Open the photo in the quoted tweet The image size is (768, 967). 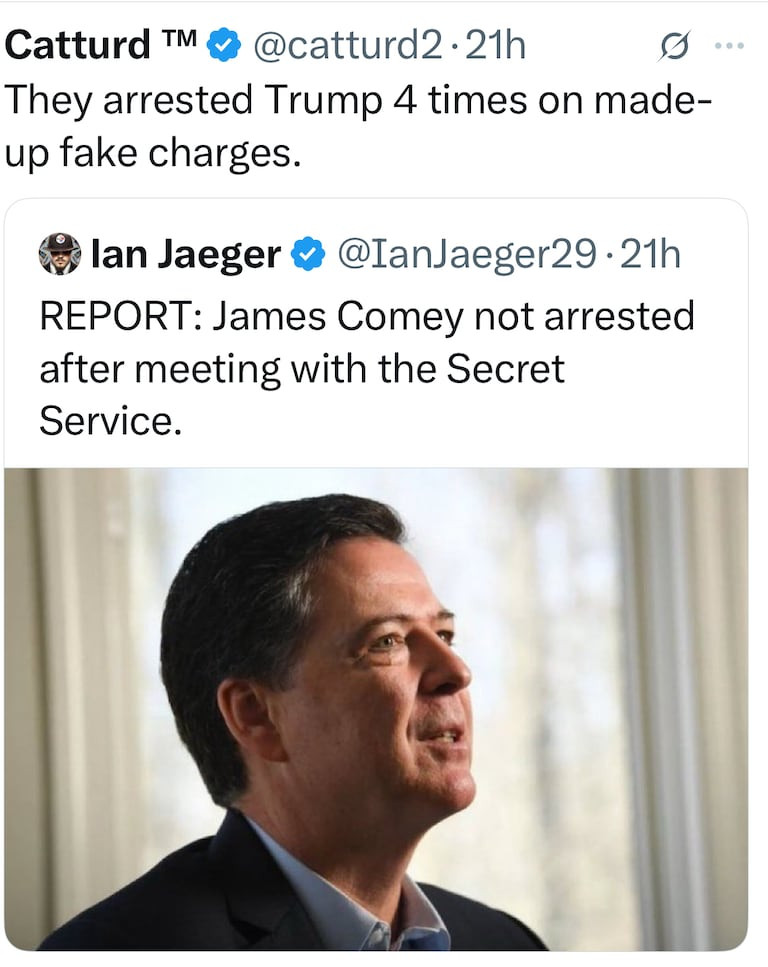click(x=376, y=708)
